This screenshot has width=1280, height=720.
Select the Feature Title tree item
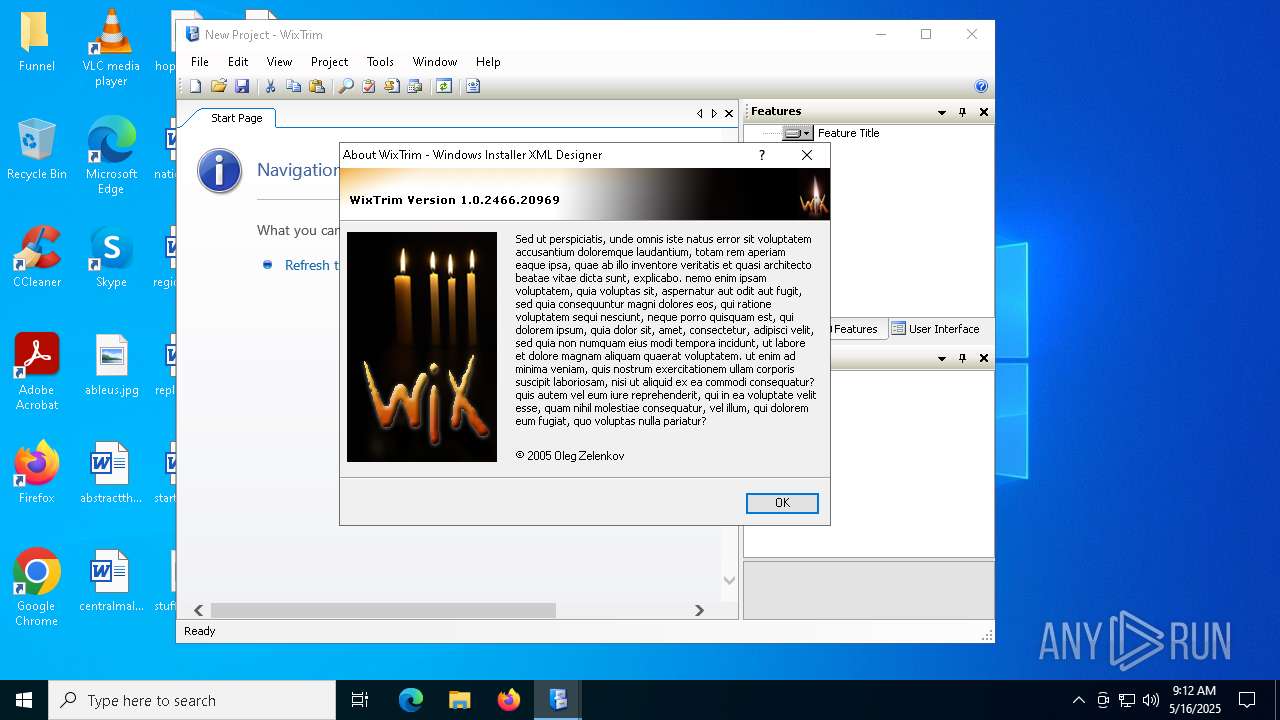pyautogui.click(x=848, y=133)
